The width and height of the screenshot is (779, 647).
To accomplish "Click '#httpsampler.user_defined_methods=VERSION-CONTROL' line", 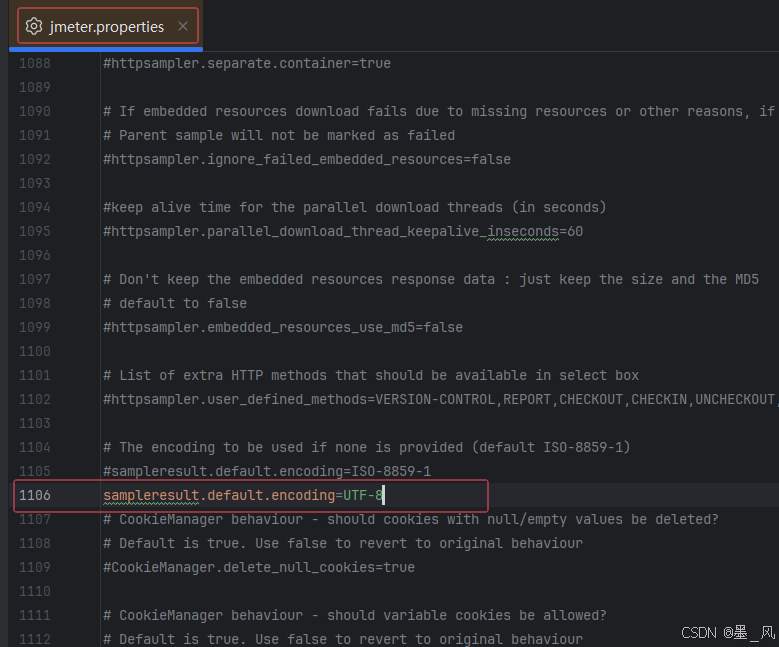I will pyautogui.click(x=440, y=400).
